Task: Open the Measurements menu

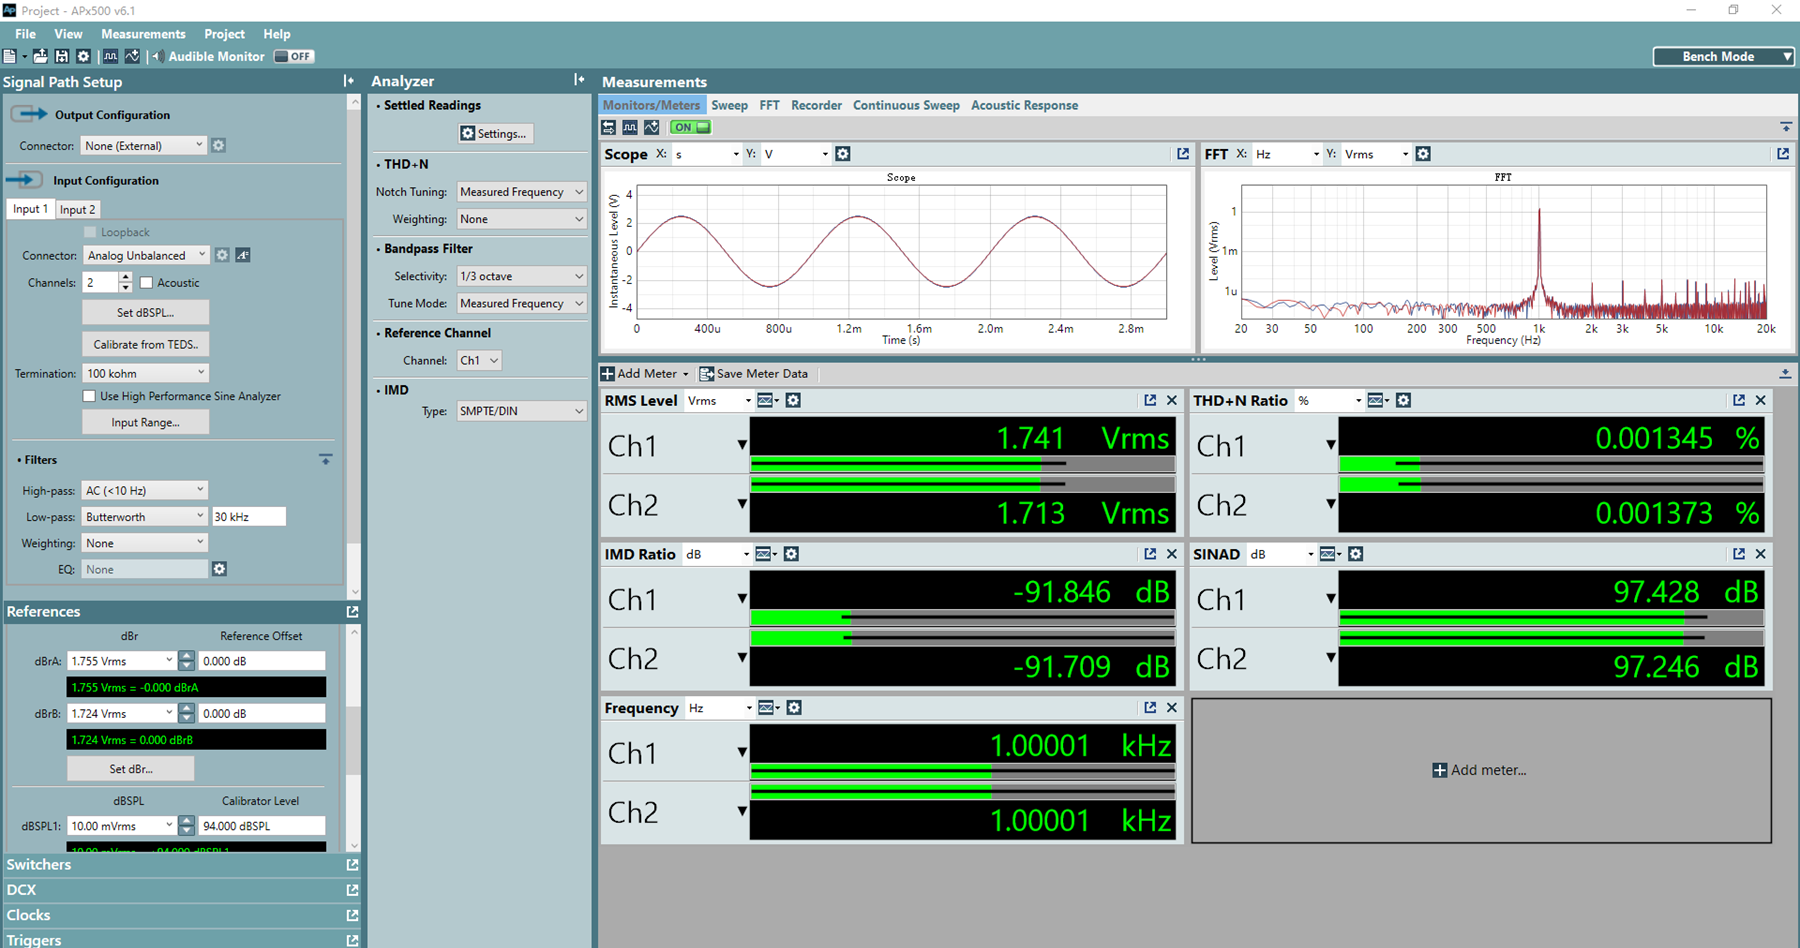Action: click(x=143, y=34)
